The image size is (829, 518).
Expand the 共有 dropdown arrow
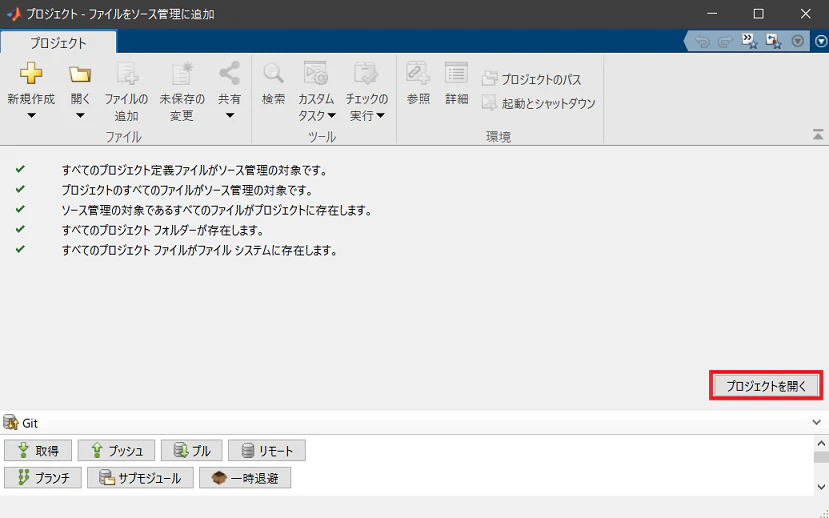click(x=229, y=116)
